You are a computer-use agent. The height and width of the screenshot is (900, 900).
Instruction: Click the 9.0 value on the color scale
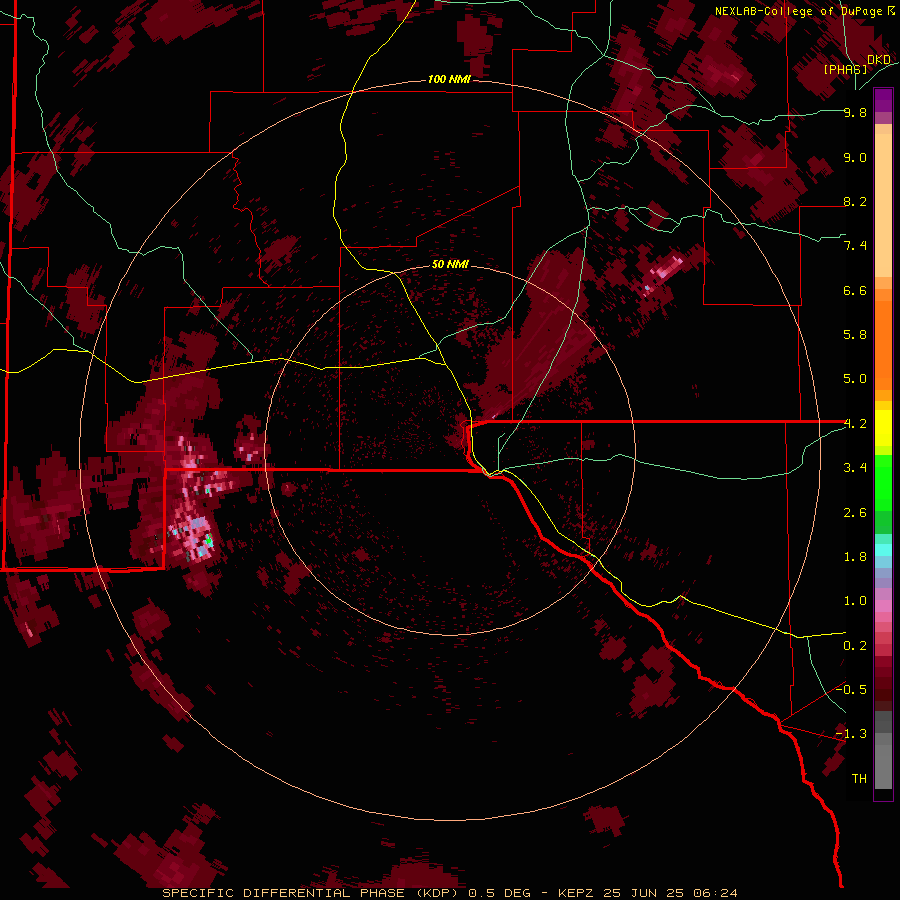855,157
